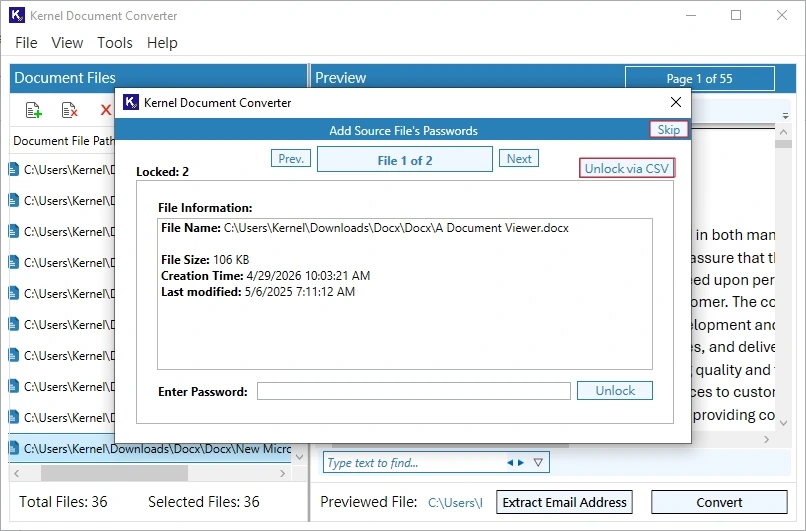Click the Total Files: 36 status text
This screenshot has height=531, width=806.
click(x=63, y=502)
